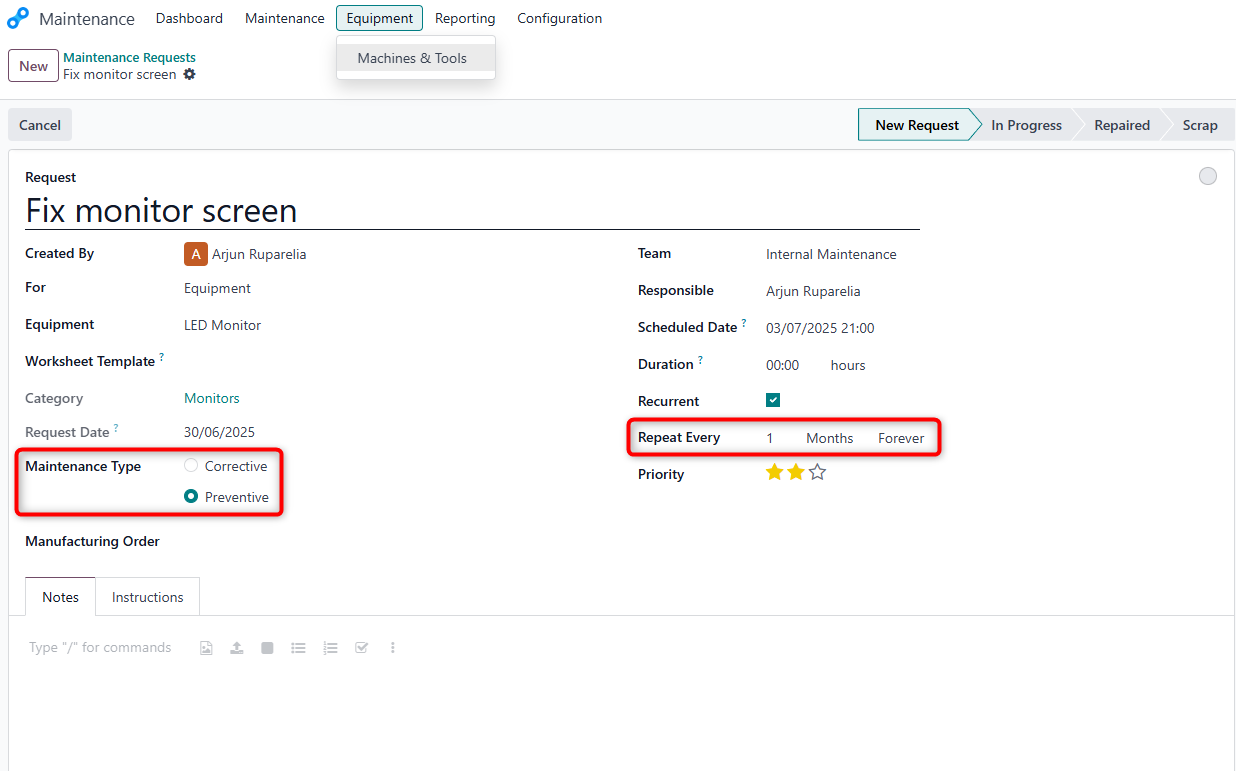1236x771 pixels.
Task: Switch to the Instructions tab
Action: [147, 596]
